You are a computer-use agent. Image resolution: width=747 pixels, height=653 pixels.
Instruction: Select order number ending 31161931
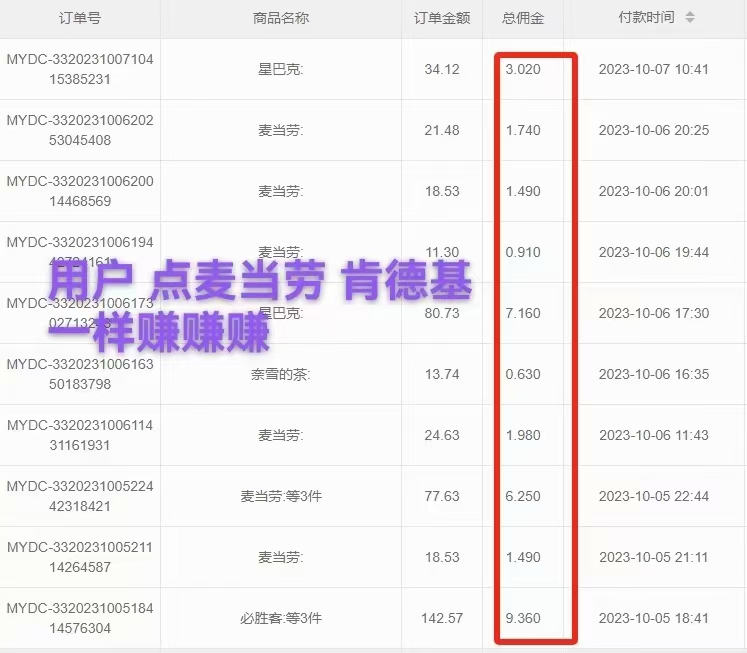point(80,435)
